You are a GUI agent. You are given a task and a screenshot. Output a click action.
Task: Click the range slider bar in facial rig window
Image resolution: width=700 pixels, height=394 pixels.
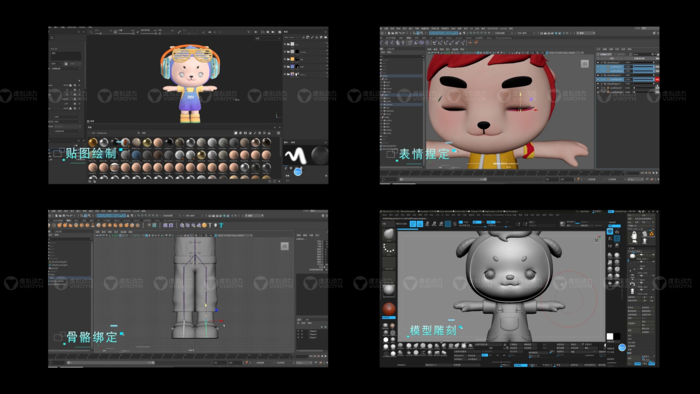443,179
